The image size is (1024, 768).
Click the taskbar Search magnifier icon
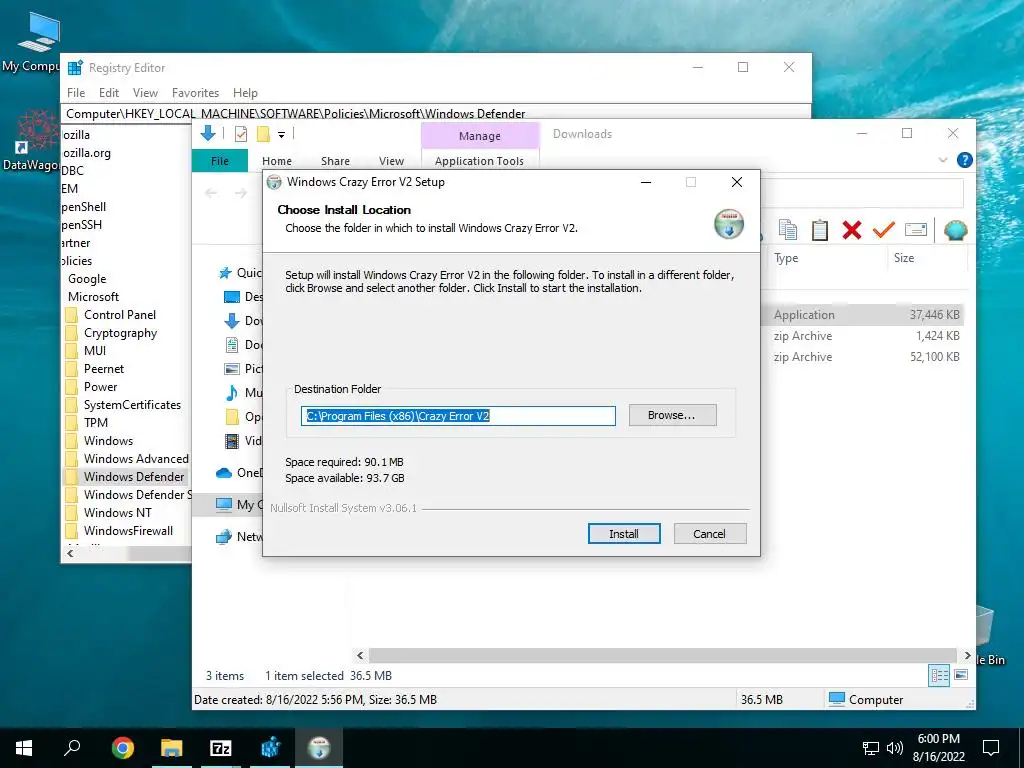[72, 748]
